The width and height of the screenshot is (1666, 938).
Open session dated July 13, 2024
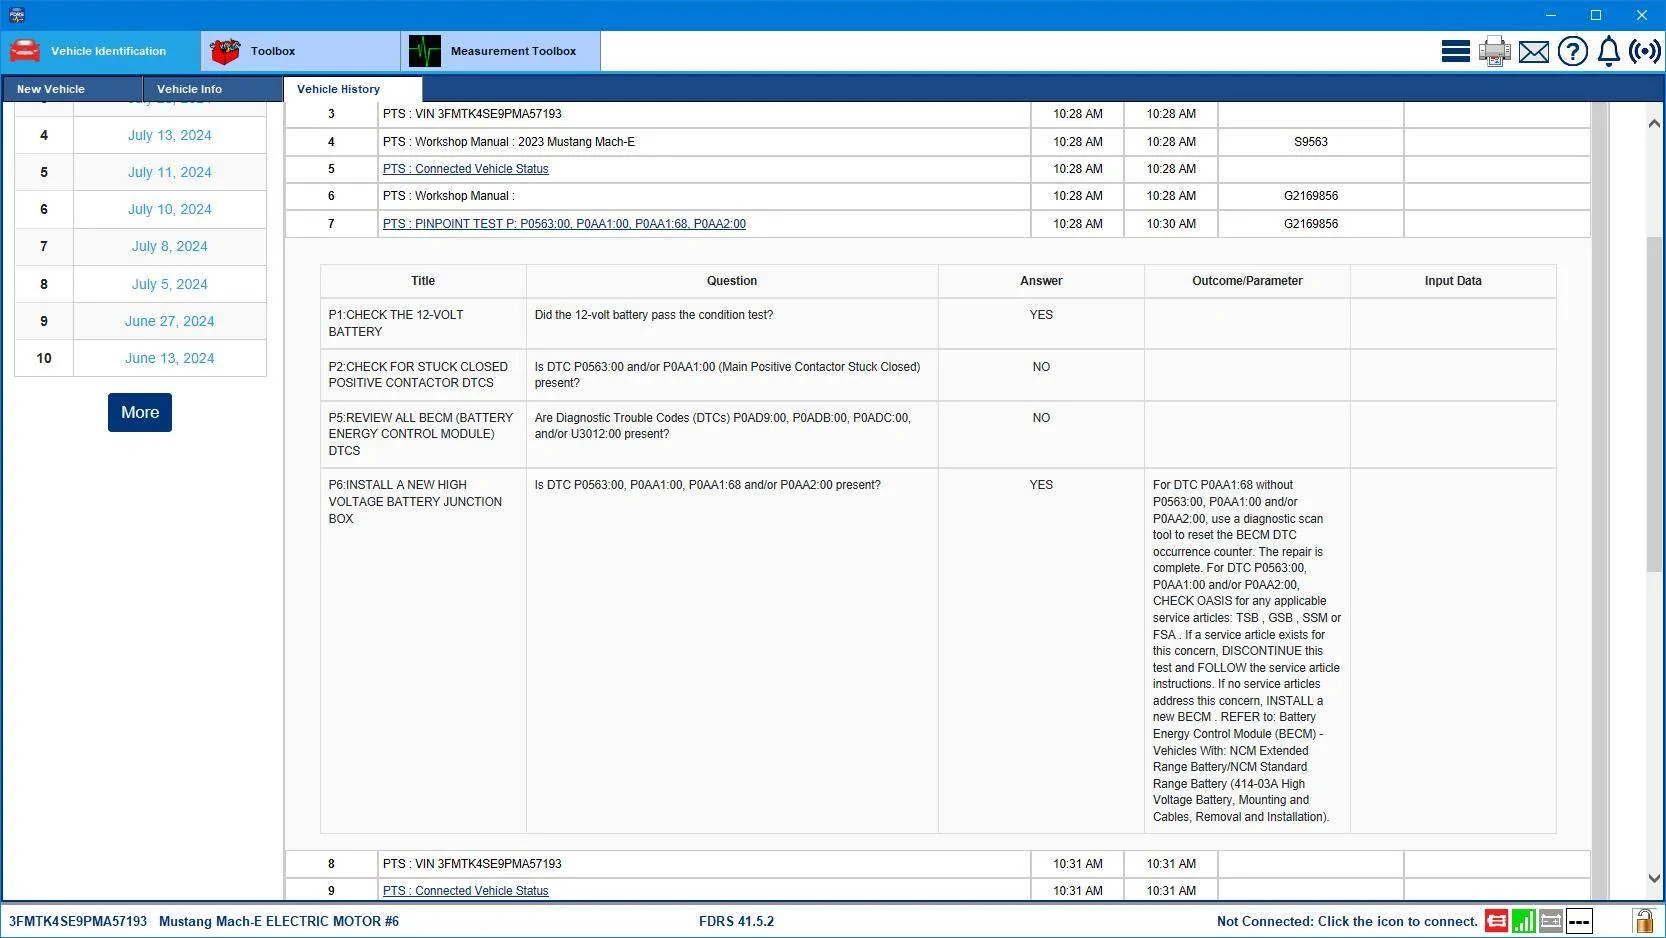pyautogui.click(x=170, y=135)
